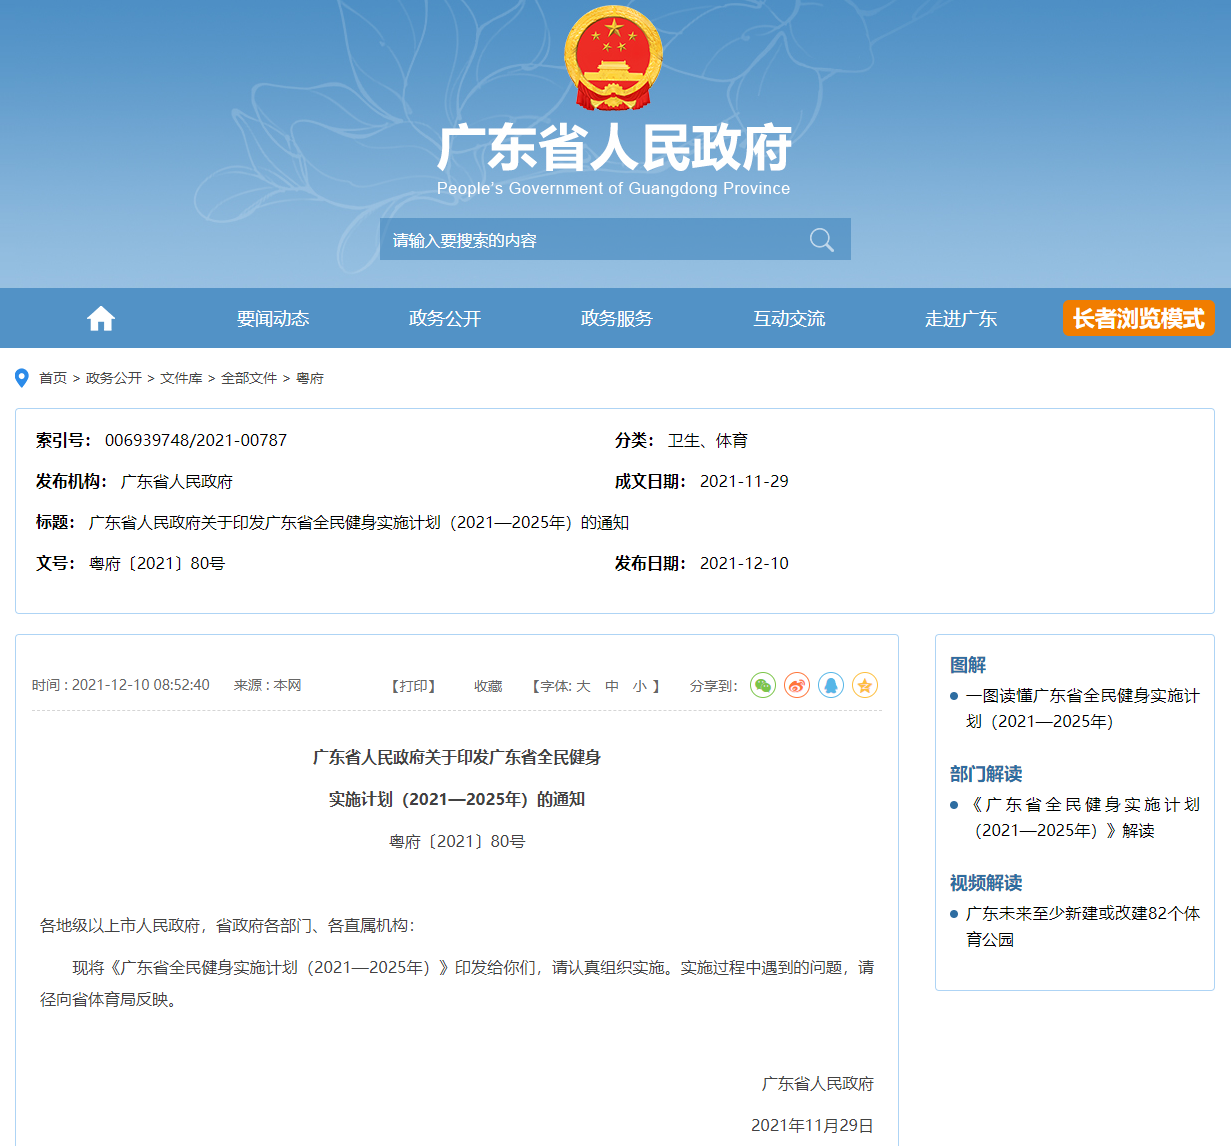This screenshot has height=1146, width=1231.
Task: Click the breadcrumb location pin icon
Action: (22, 378)
